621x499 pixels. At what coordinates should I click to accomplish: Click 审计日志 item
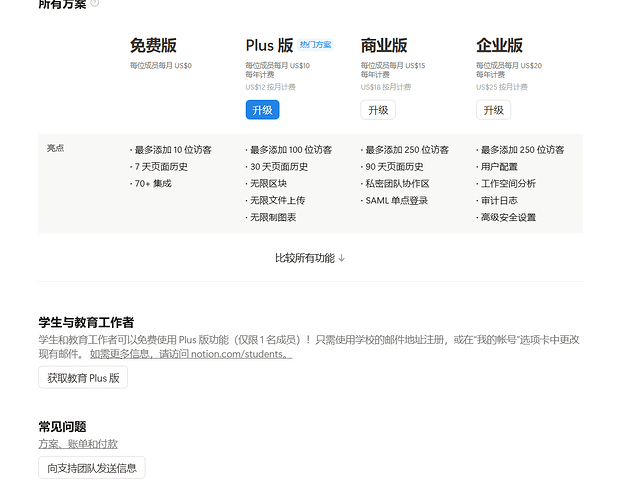tap(497, 200)
